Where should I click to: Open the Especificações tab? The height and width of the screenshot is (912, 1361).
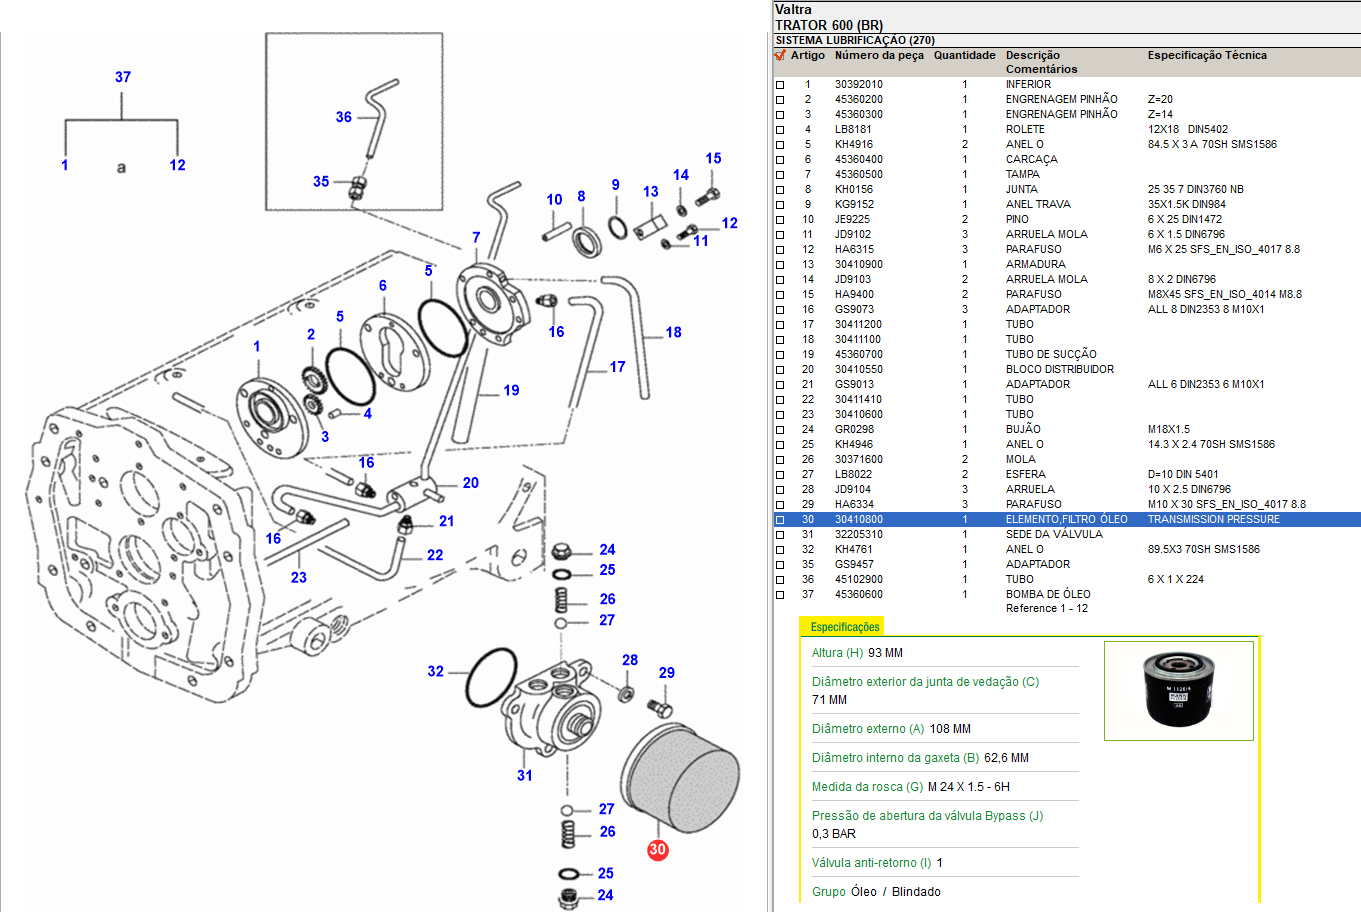[845, 627]
